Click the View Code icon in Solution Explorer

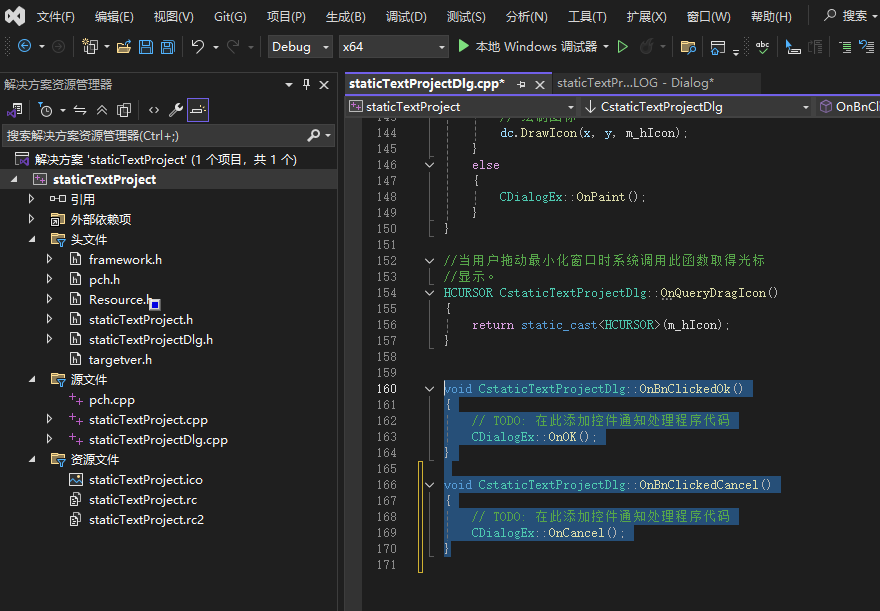pos(153,110)
